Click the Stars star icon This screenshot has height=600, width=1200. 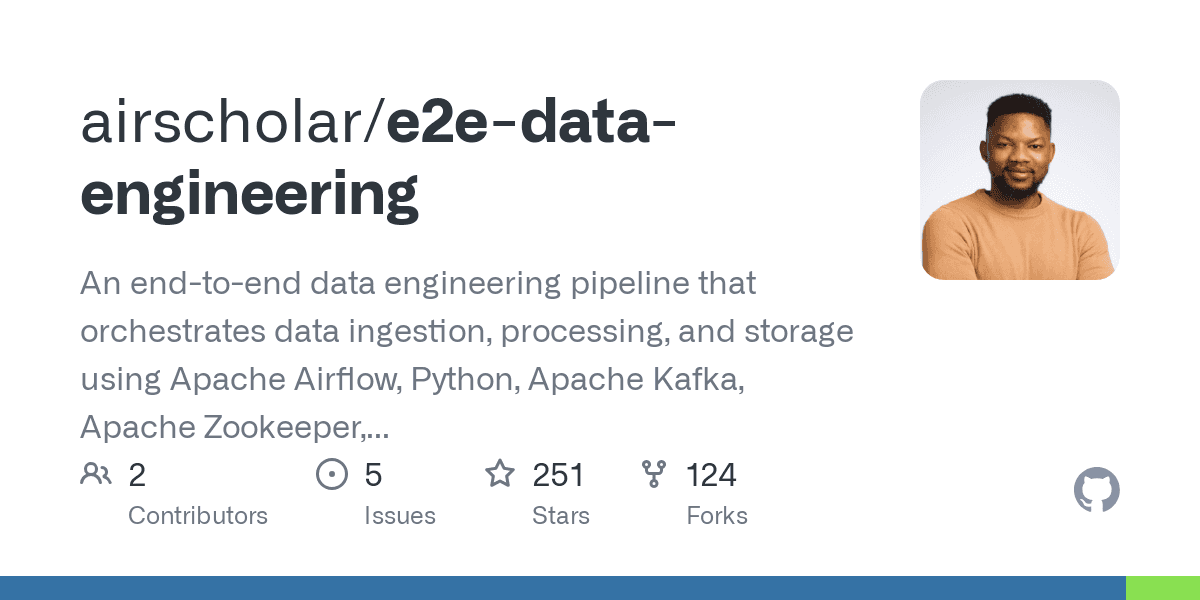click(500, 473)
